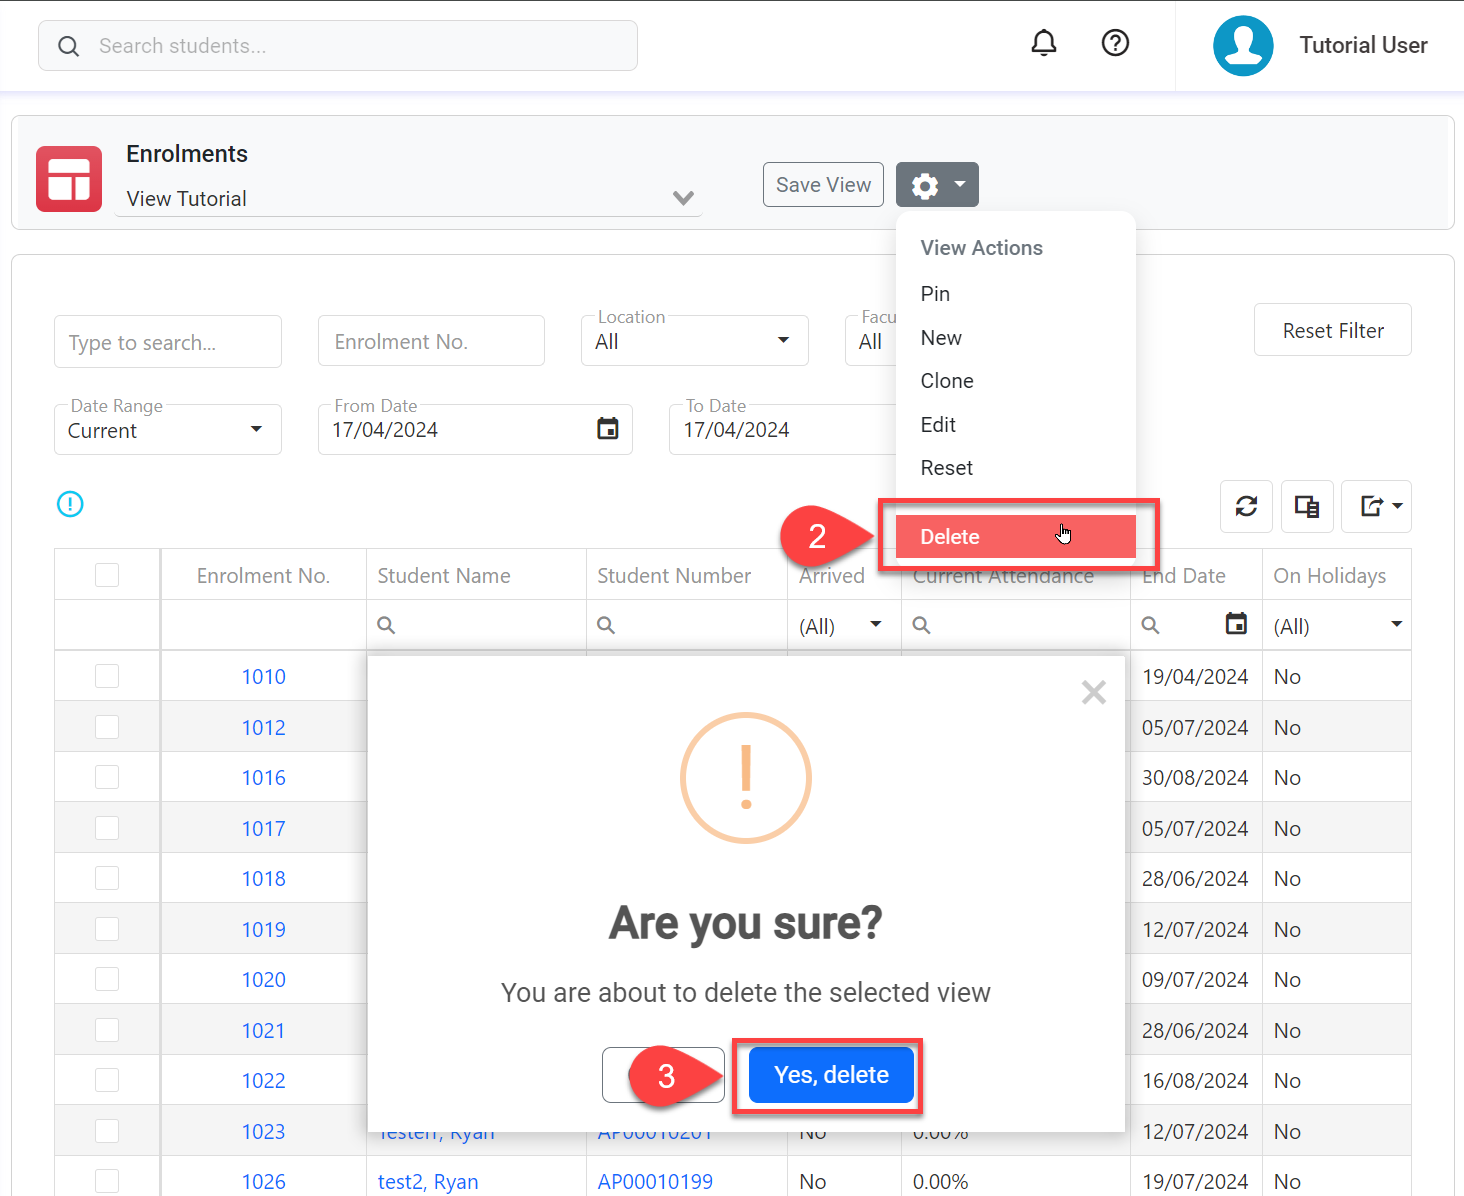Open the export icon menu
This screenshot has width=1464, height=1196.
pos(1376,506)
